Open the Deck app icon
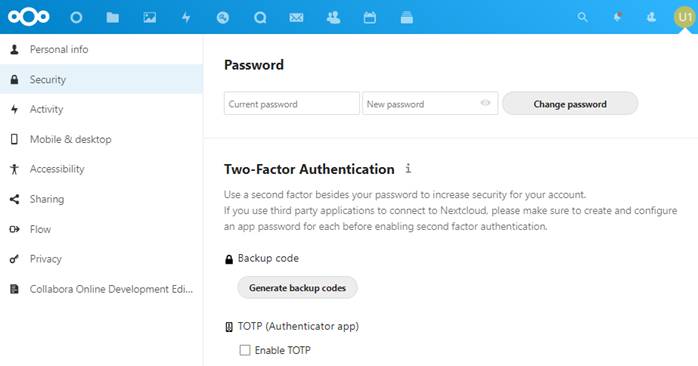698x366 pixels. tap(406, 17)
